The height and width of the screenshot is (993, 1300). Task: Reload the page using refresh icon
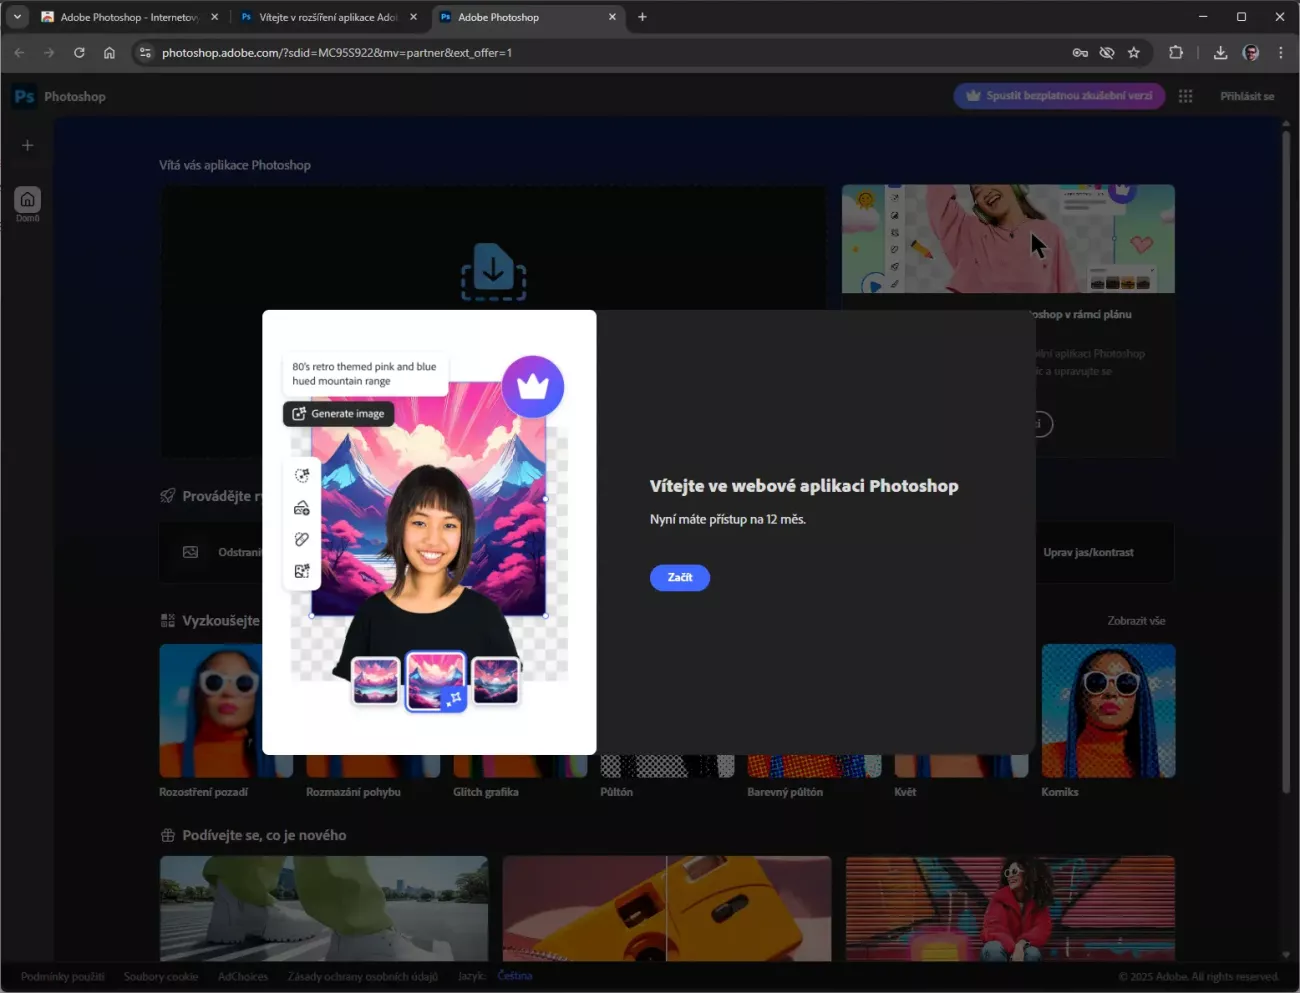[x=79, y=53]
